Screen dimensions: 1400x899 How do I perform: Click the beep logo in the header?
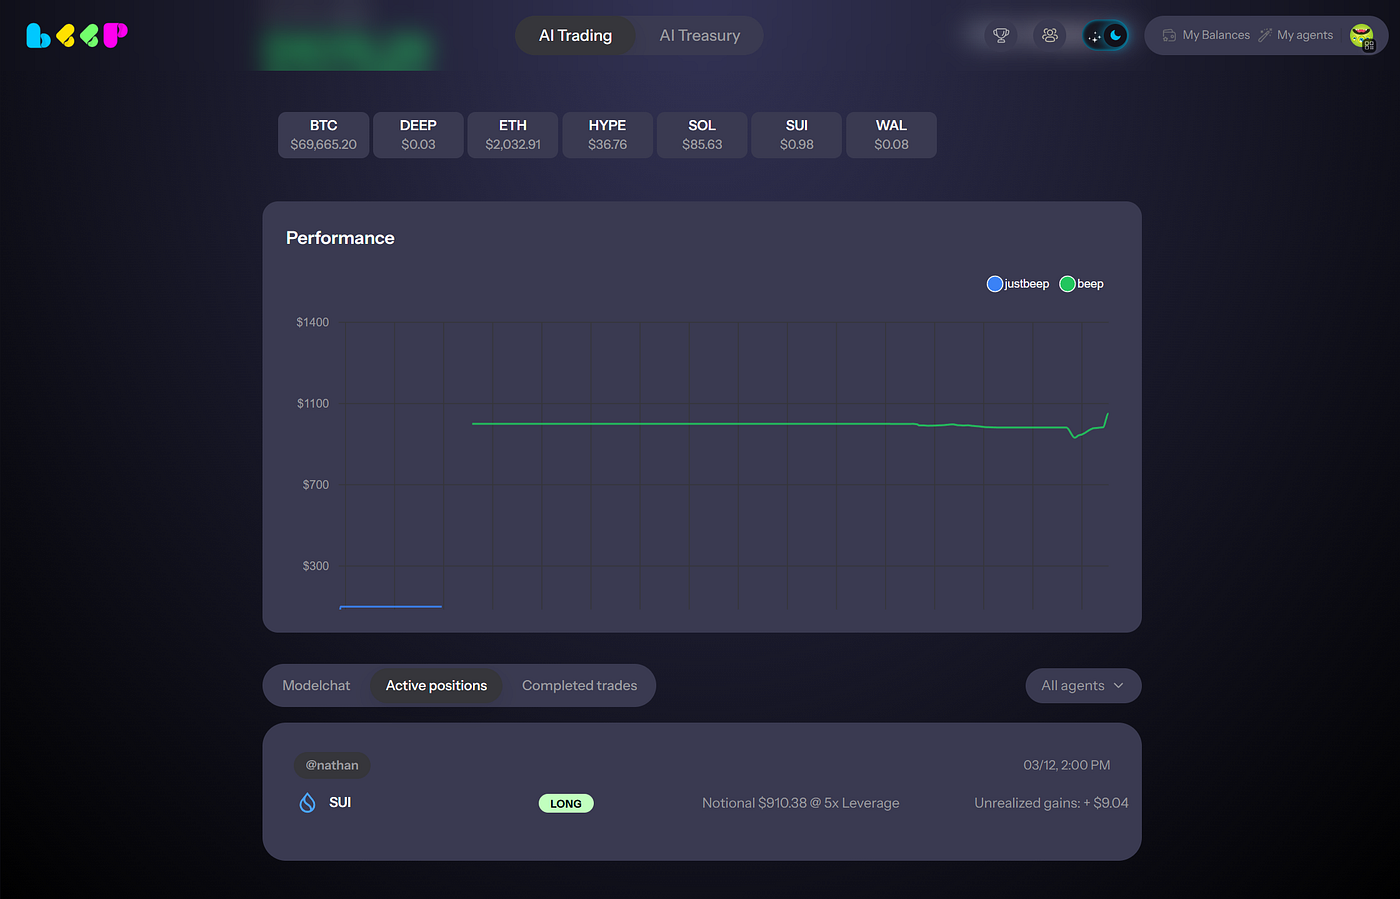pyautogui.click(x=77, y=36)
